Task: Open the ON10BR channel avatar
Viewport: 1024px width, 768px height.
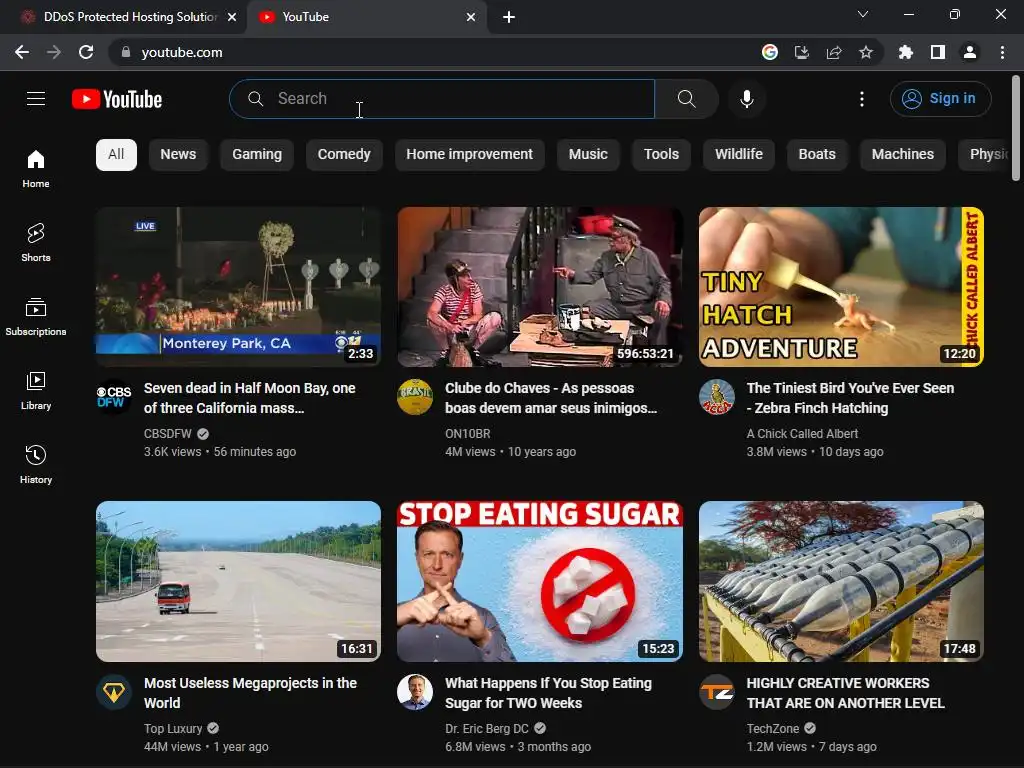Action: click(415, 396)
